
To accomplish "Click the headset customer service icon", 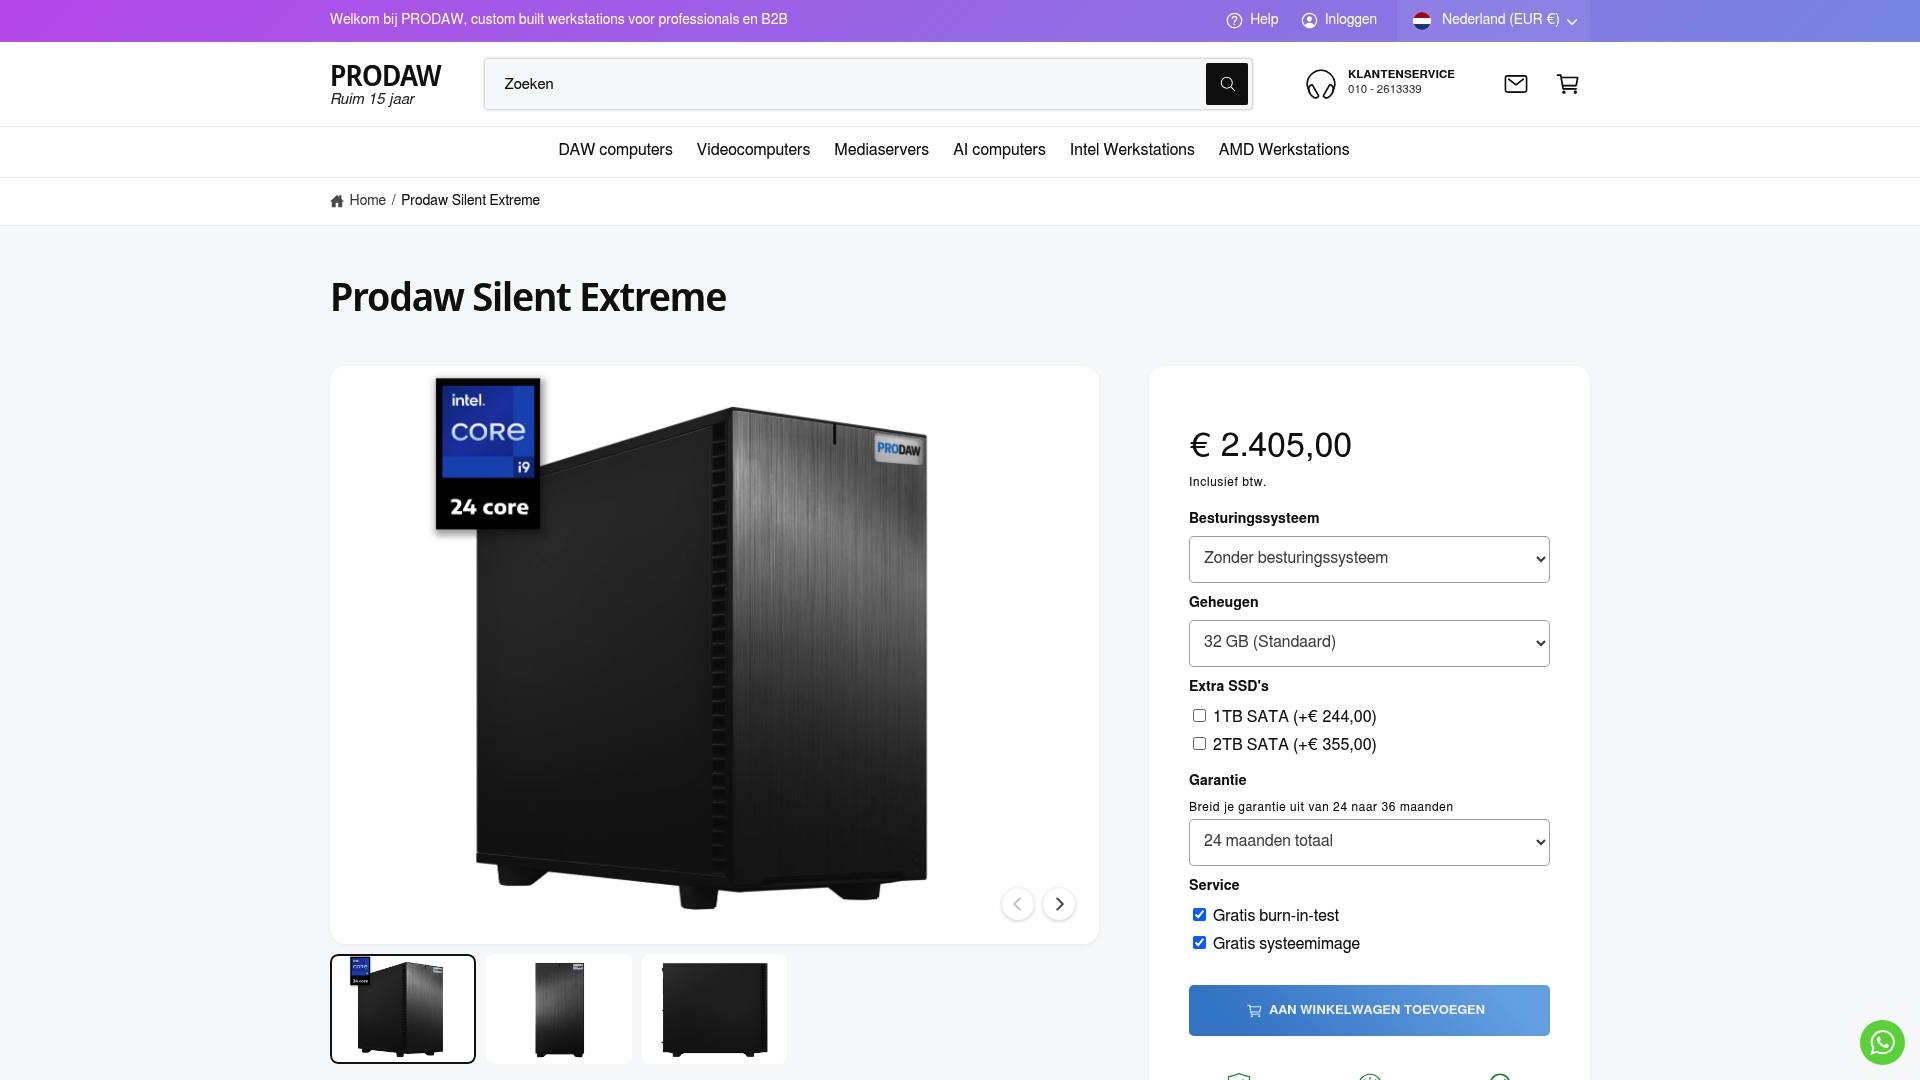I will click(x=1320, y=84).
